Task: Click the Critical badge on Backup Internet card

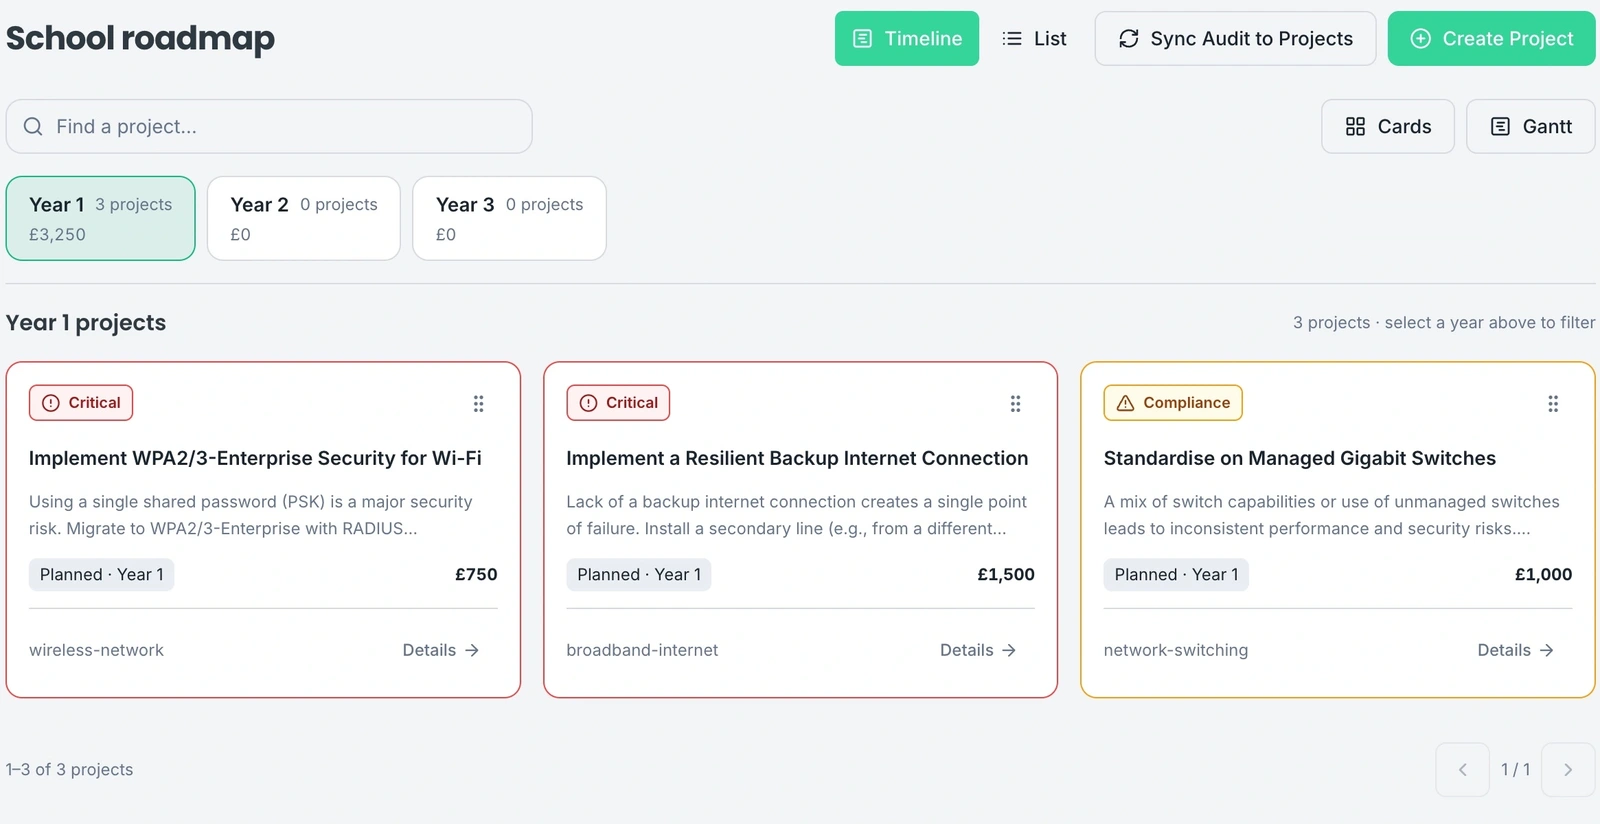Action: 618,403
